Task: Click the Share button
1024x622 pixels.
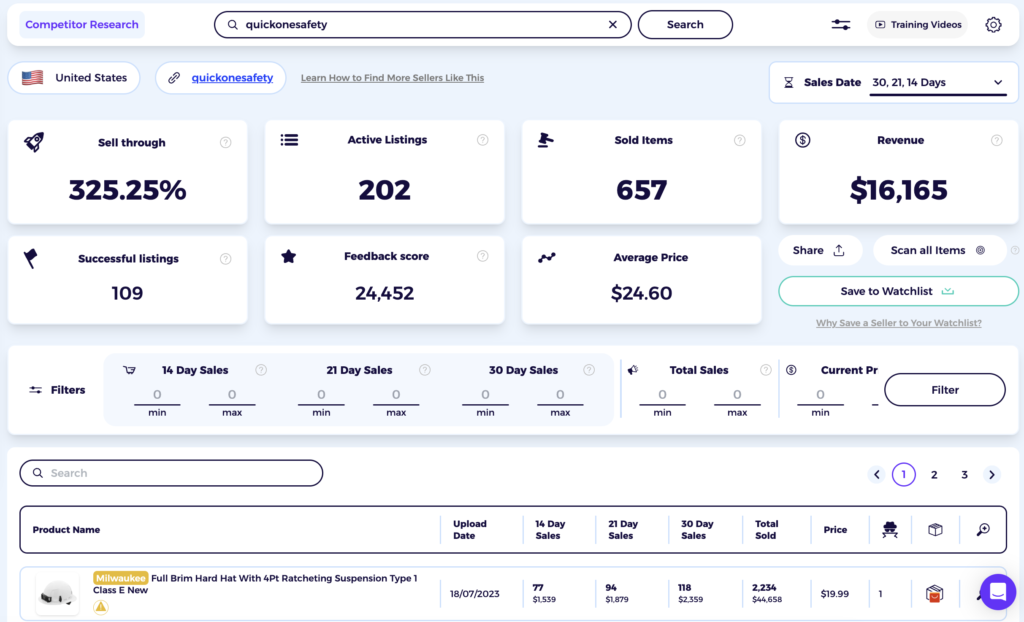Action: pyautogui.click(x=820, y=250)
